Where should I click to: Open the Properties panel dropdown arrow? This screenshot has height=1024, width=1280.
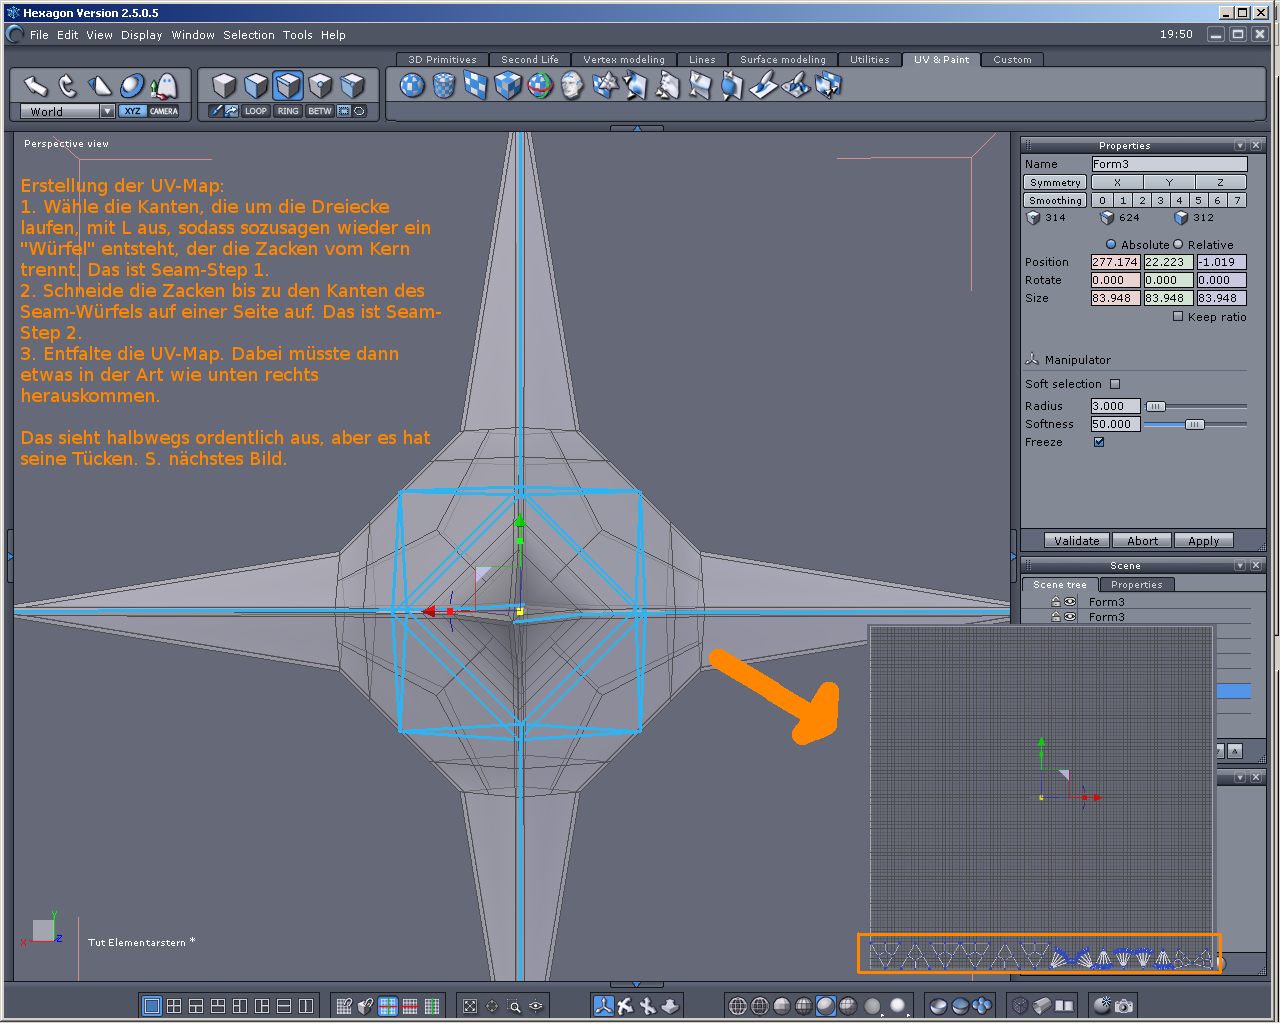(1240, 146)
